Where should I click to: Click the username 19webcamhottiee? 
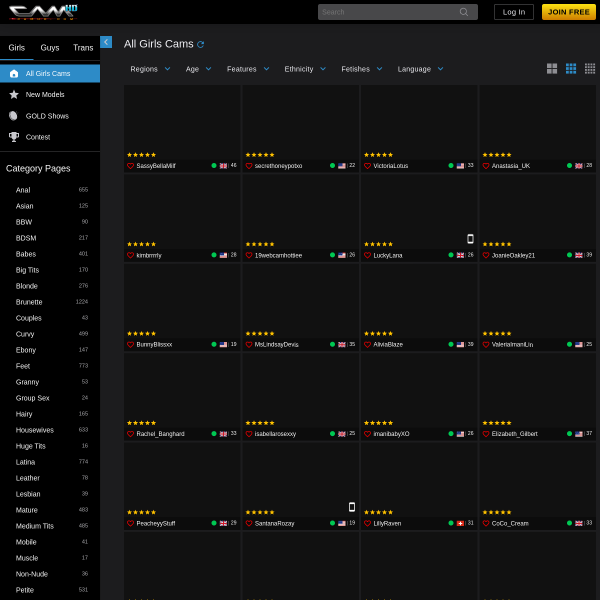pos(278,255)
